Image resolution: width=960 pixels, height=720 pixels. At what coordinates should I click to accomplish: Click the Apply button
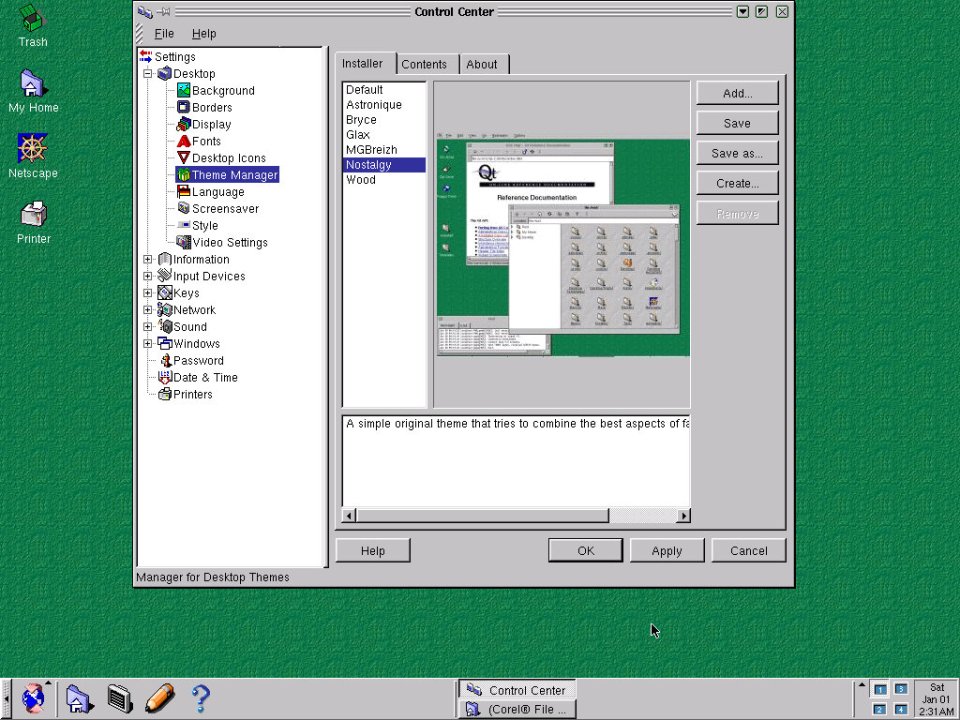click(666, 551)
